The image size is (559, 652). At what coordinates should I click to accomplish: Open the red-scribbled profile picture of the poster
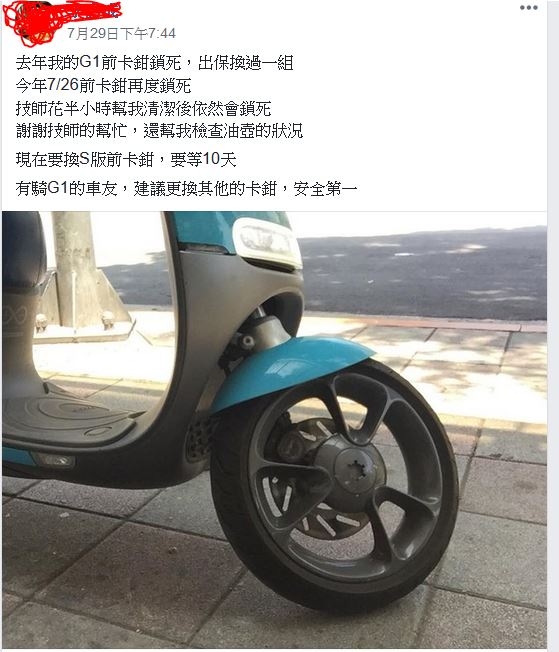(x=27, y=22)
